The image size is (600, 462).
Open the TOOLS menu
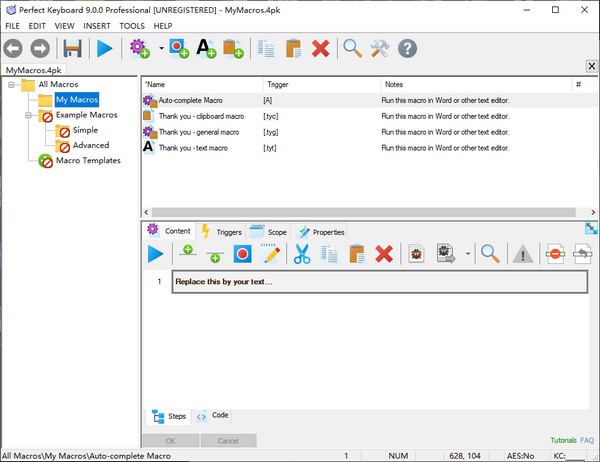131,25
